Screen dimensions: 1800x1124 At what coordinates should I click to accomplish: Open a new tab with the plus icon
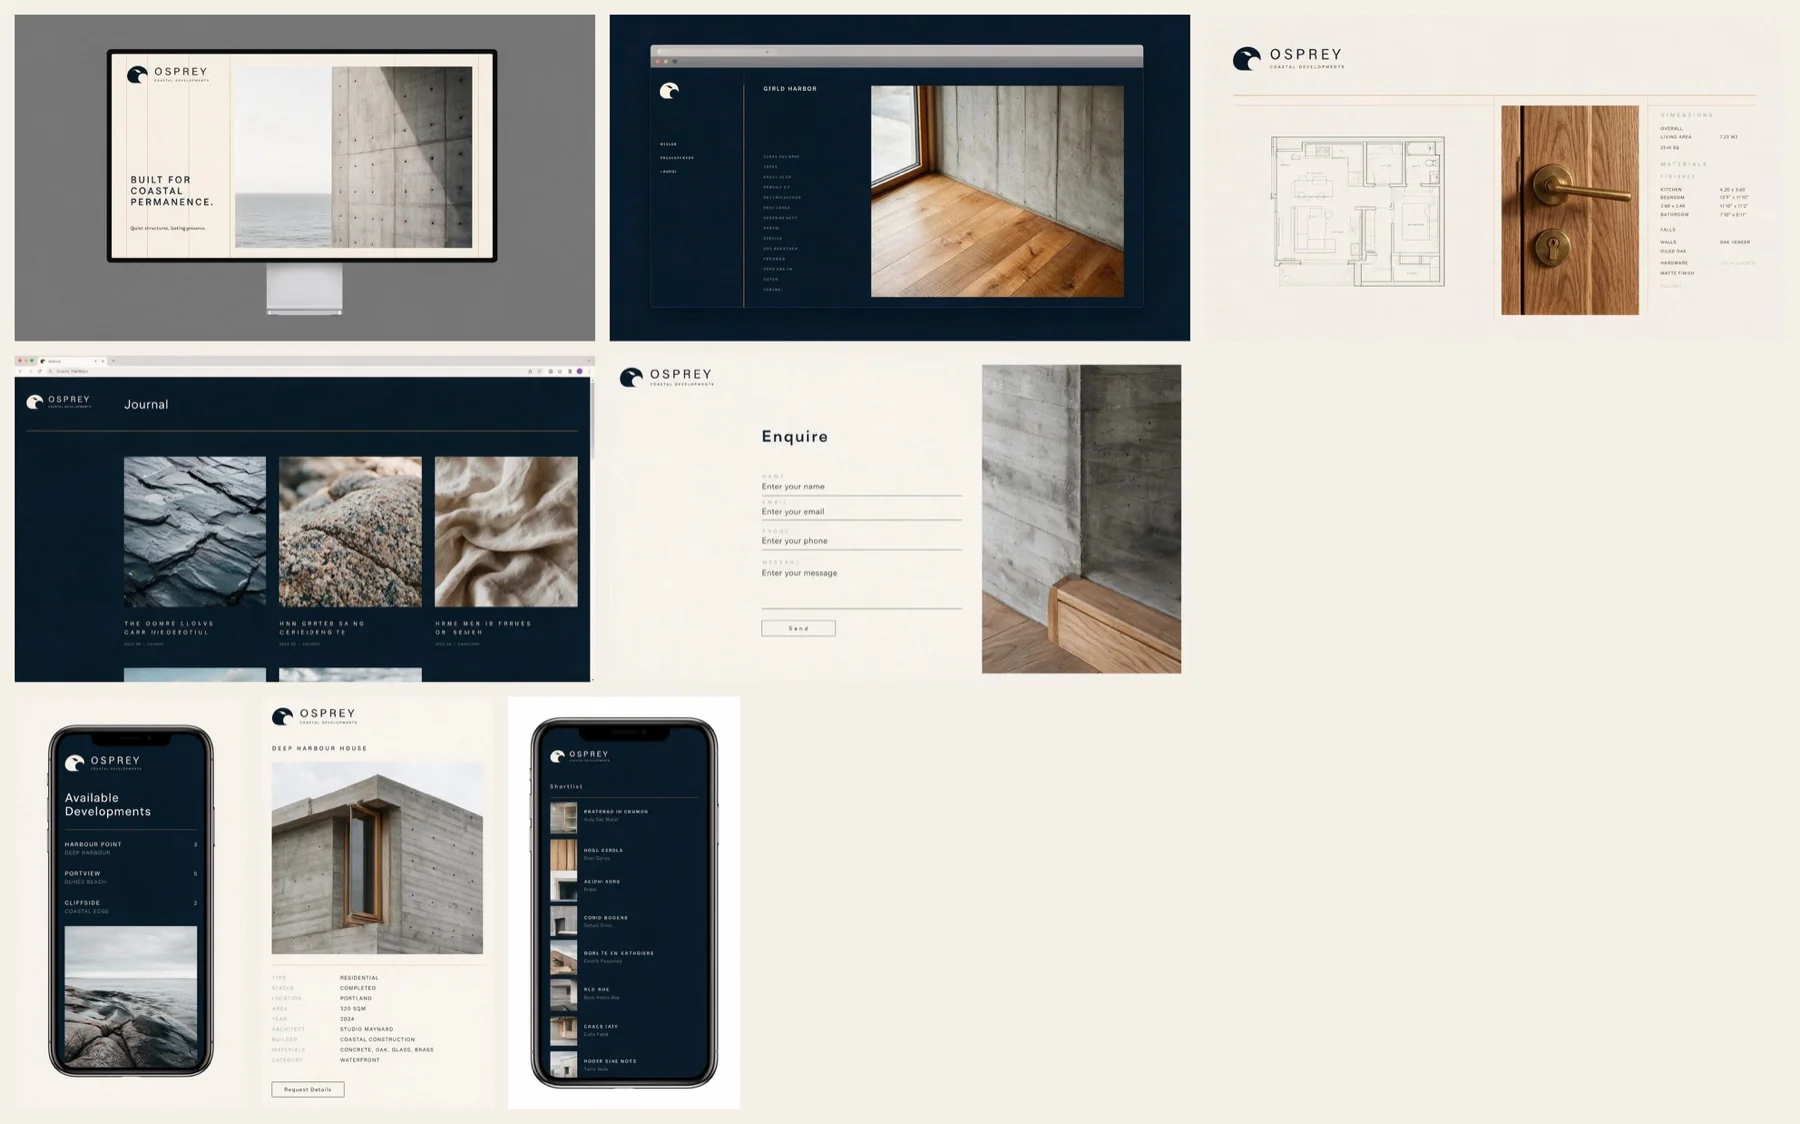coord(113,361)
